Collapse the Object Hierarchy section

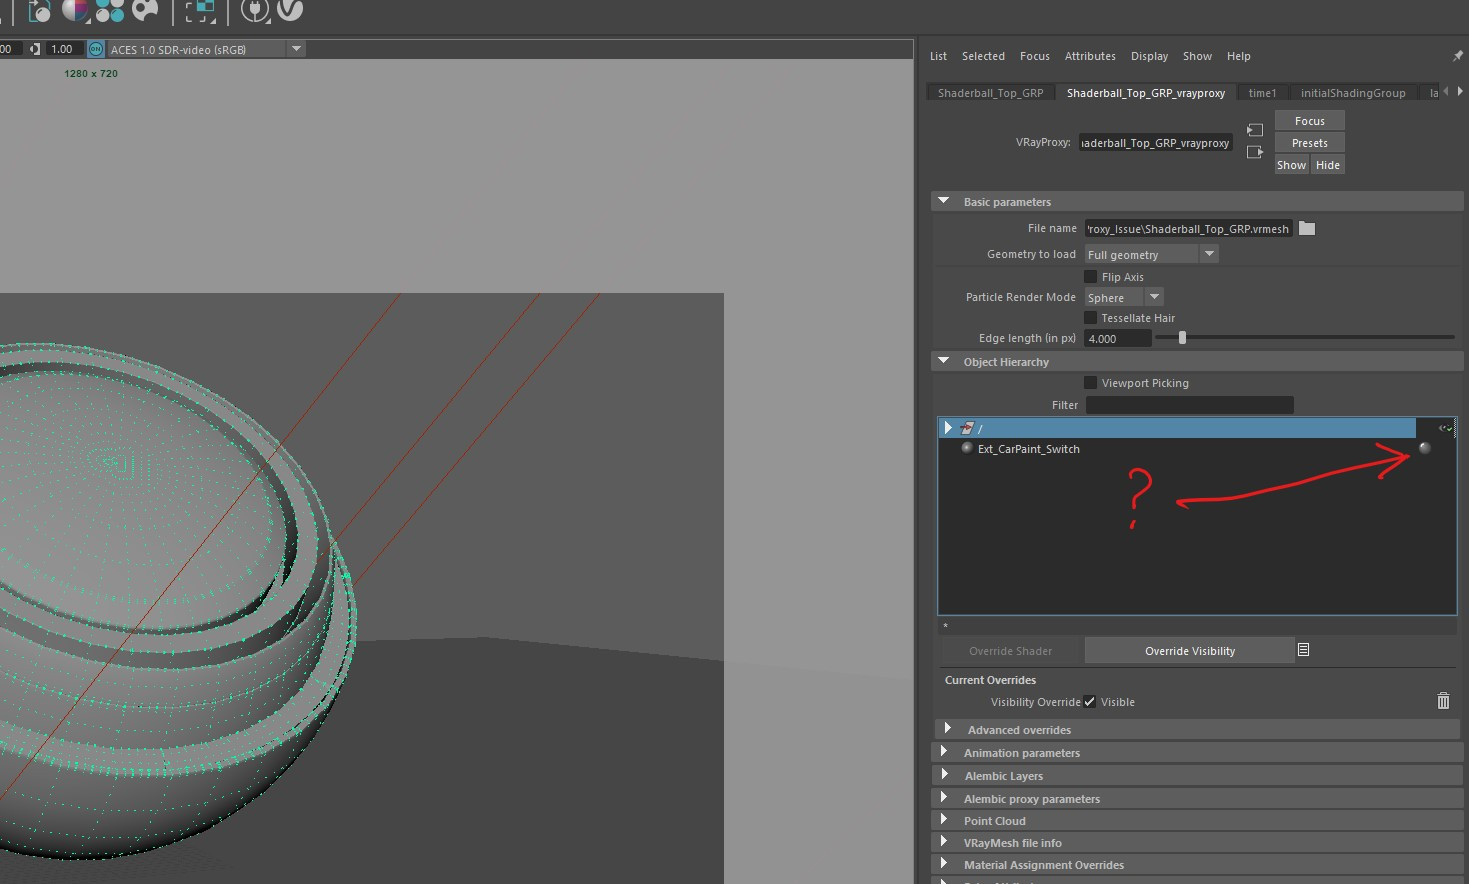(943, 361)
